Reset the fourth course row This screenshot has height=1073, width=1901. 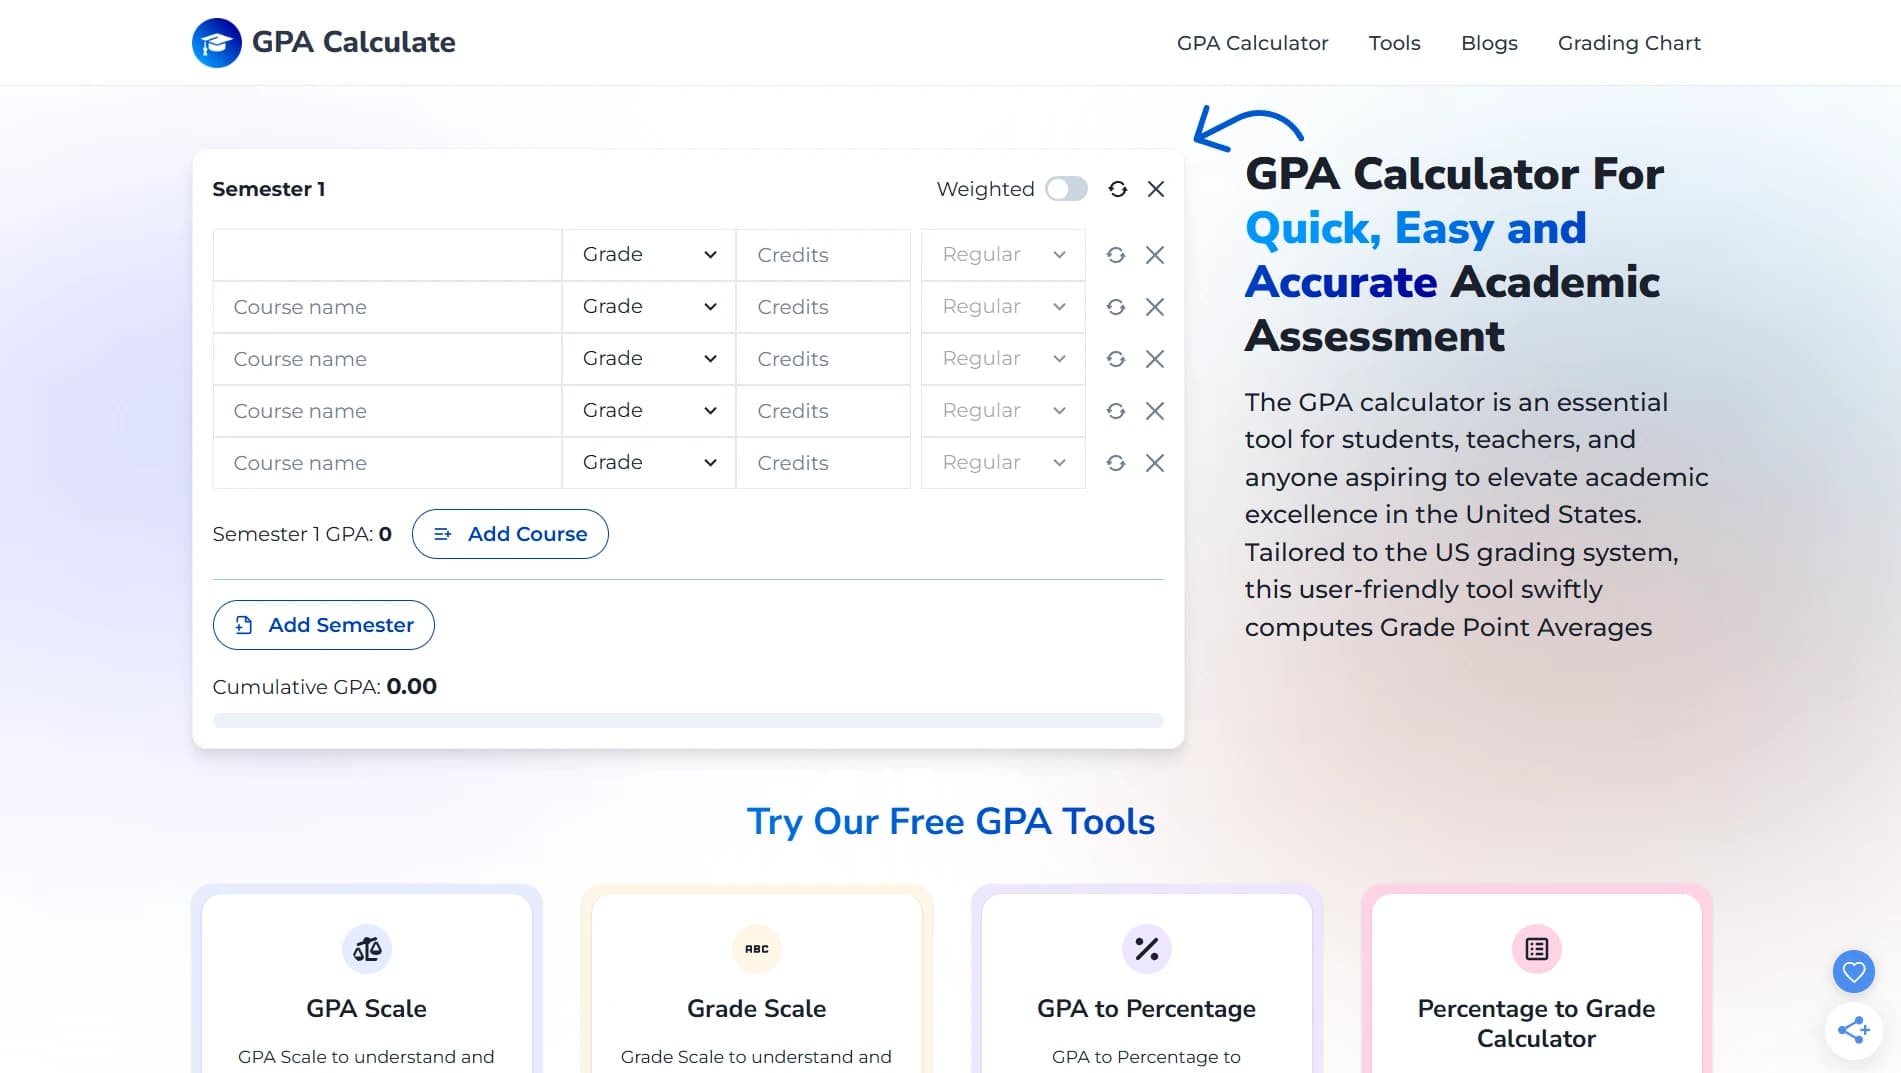click(1116, 411)
